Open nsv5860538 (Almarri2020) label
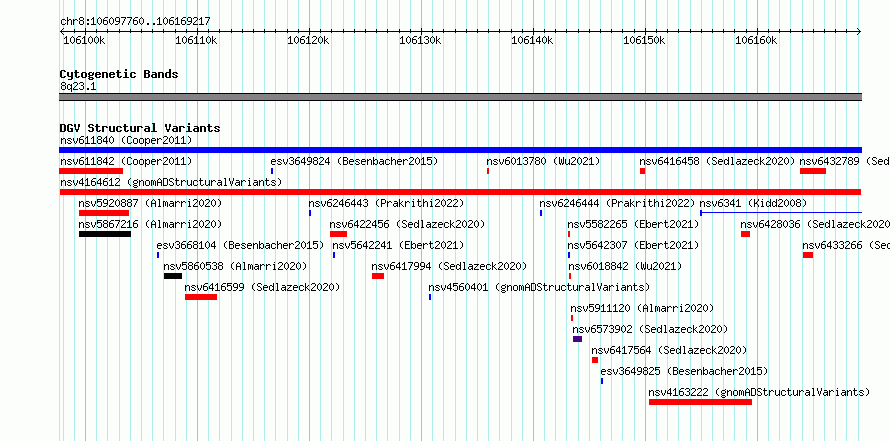Screen dimensions: 890x441 click(x=235, y=266)
